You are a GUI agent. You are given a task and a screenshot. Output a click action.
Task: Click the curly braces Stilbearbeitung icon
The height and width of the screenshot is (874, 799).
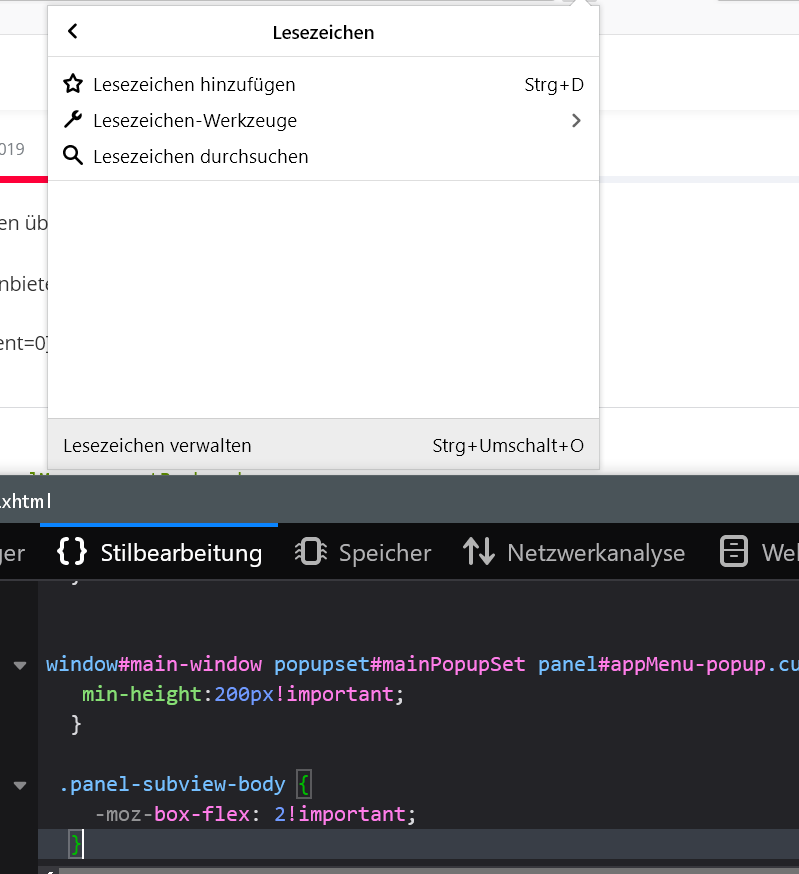pyautogui.click(x=72, y=552)
